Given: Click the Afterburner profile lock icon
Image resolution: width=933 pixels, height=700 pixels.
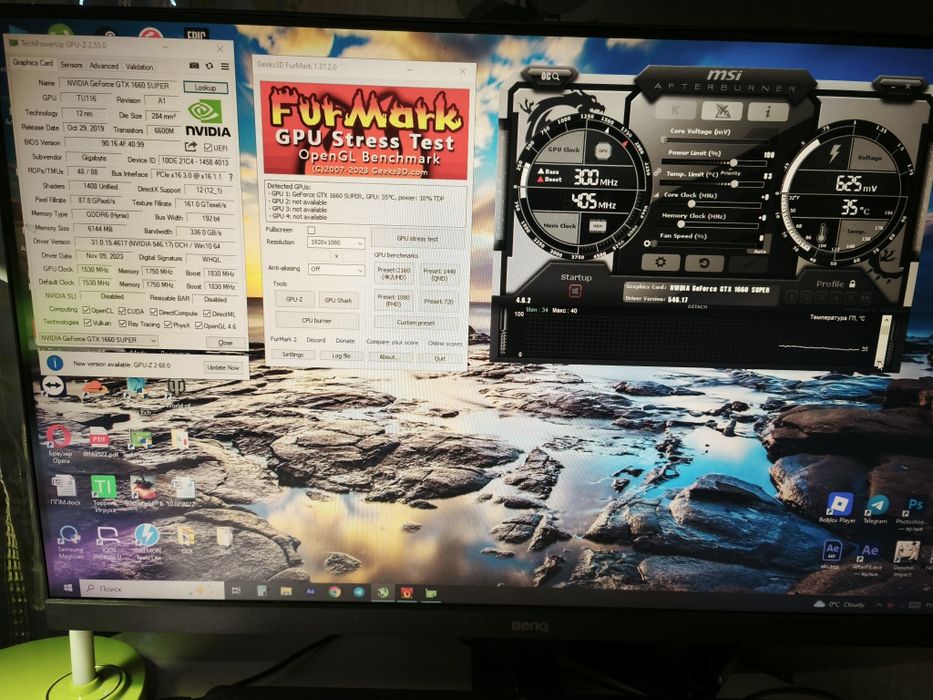Looking at the screenshot, I should pyautogui.click(x=852, y=284).
